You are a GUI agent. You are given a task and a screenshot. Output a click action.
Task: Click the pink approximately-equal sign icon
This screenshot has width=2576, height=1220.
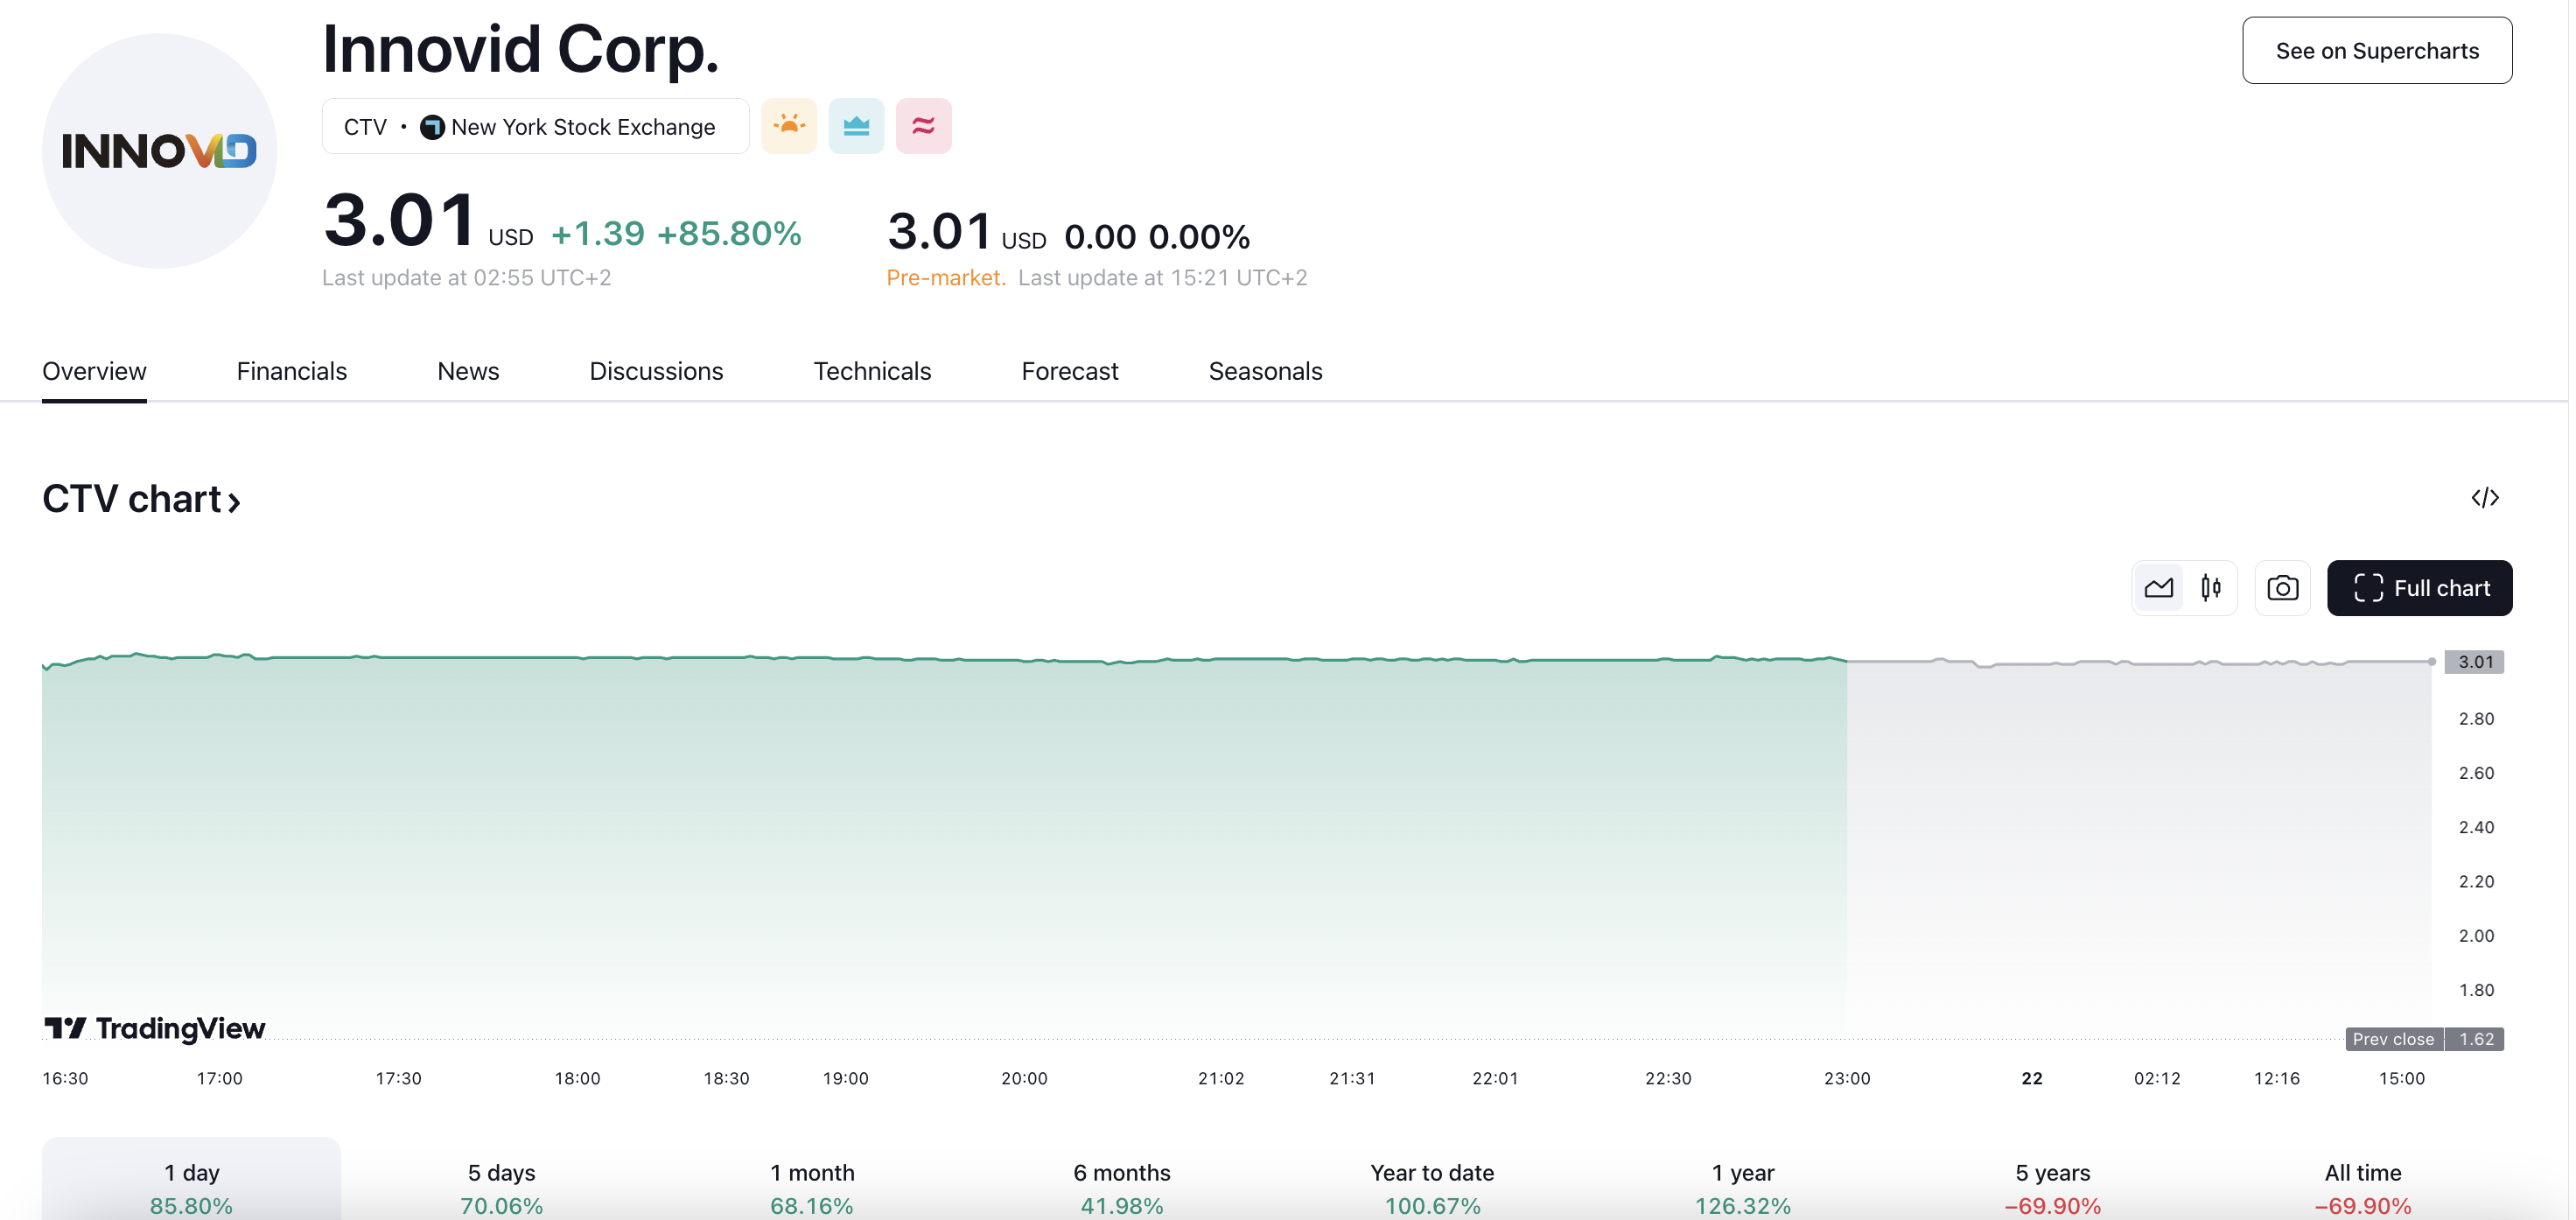[923, 126]
